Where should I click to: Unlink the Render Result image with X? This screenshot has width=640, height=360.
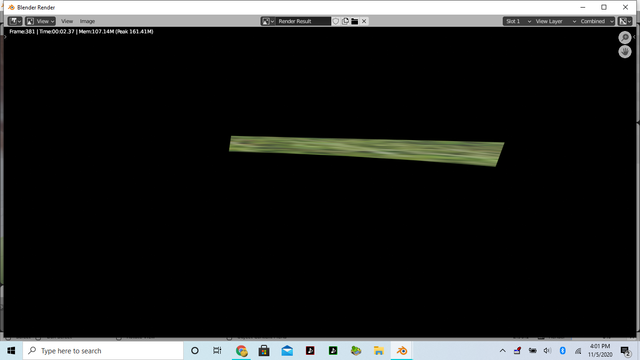click(x=364, y=21)
